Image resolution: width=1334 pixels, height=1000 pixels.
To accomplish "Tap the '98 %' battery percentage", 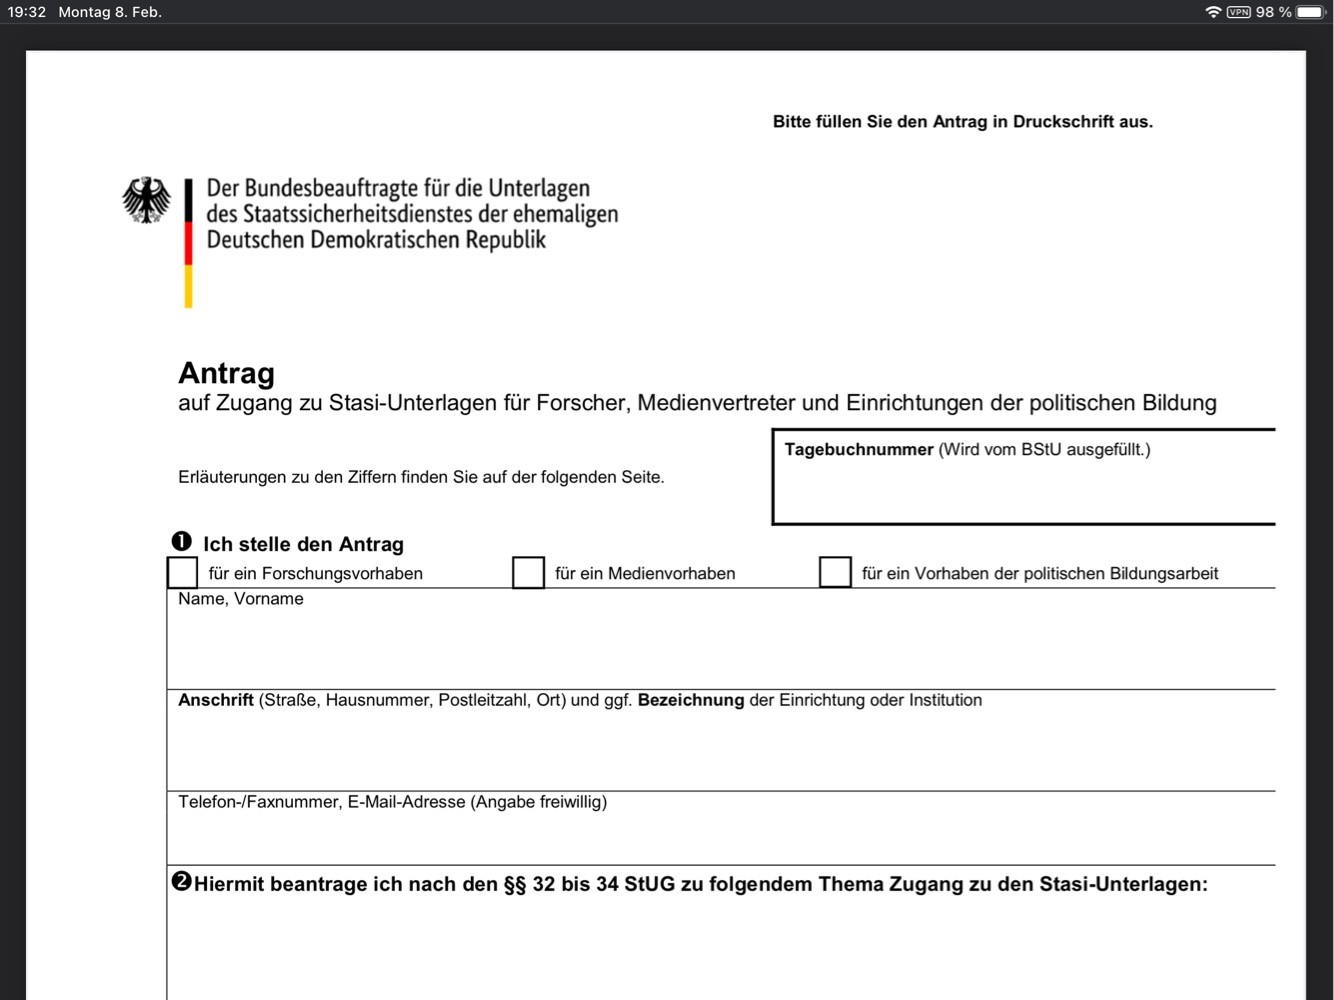I will click(x=1273, y=12).
